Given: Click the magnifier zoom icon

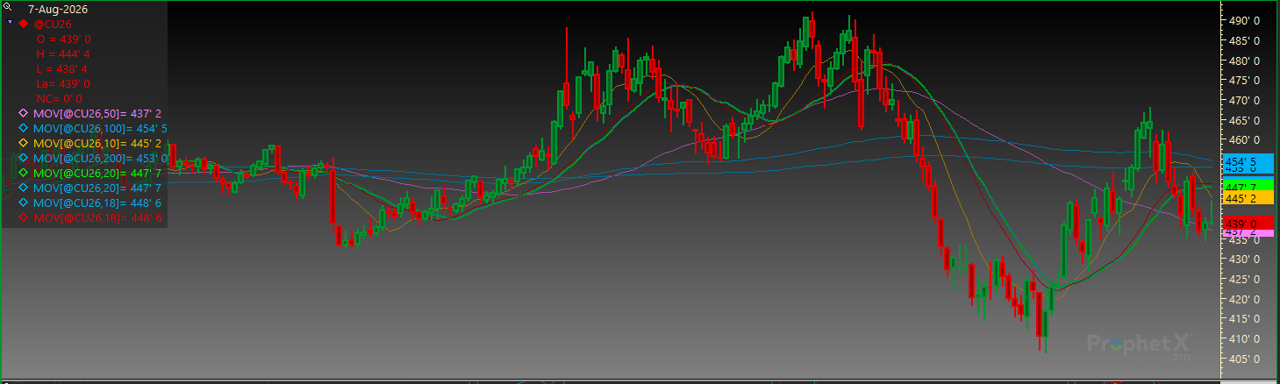Looking at the screenshot, I should pyautogui.click(x=7, y=7).
